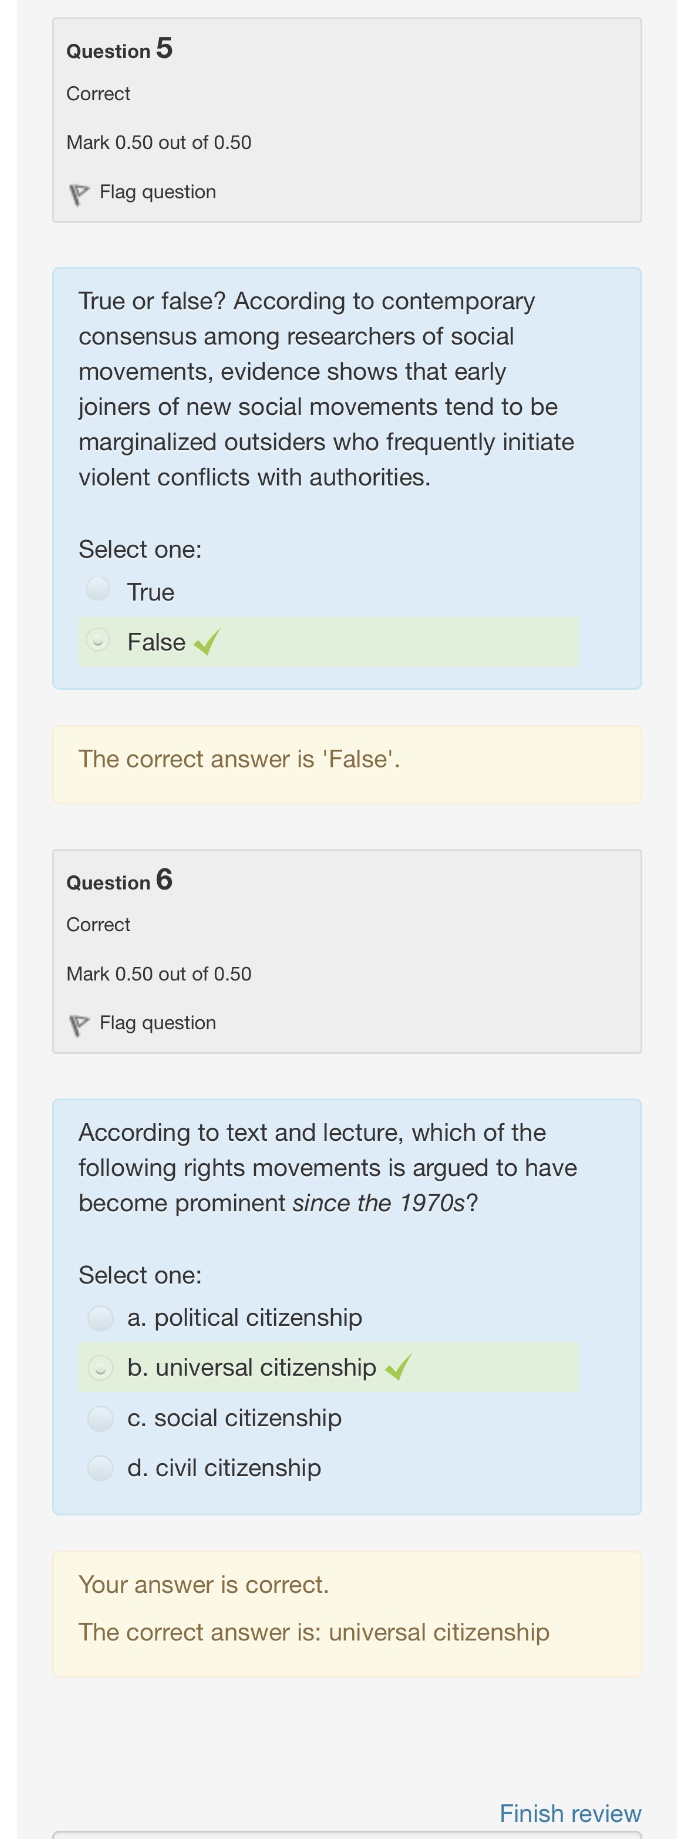Click the Question 5 heading

pyautogui.click(x=119, y=49)
